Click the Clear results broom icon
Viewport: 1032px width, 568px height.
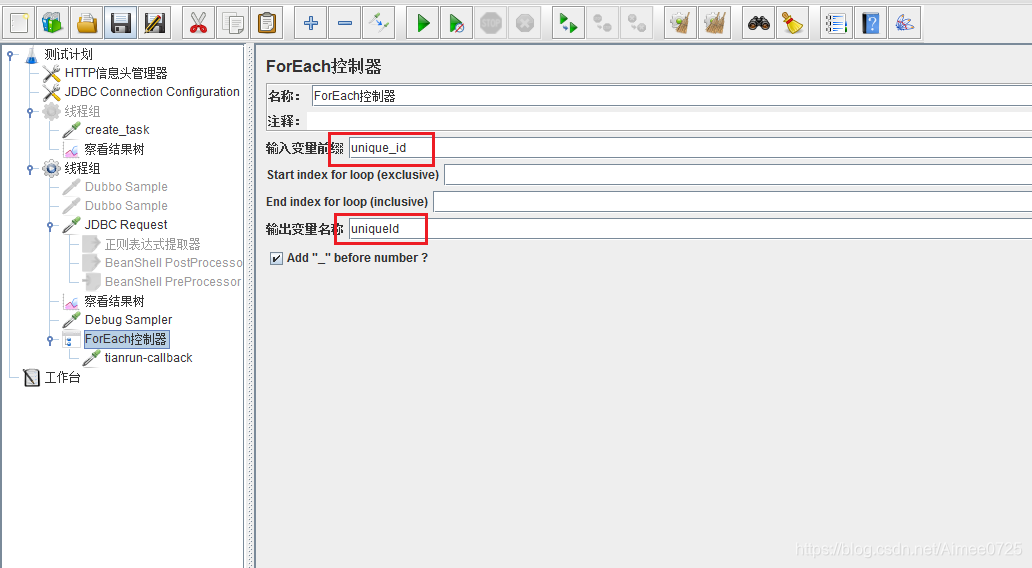coord(680,23)
